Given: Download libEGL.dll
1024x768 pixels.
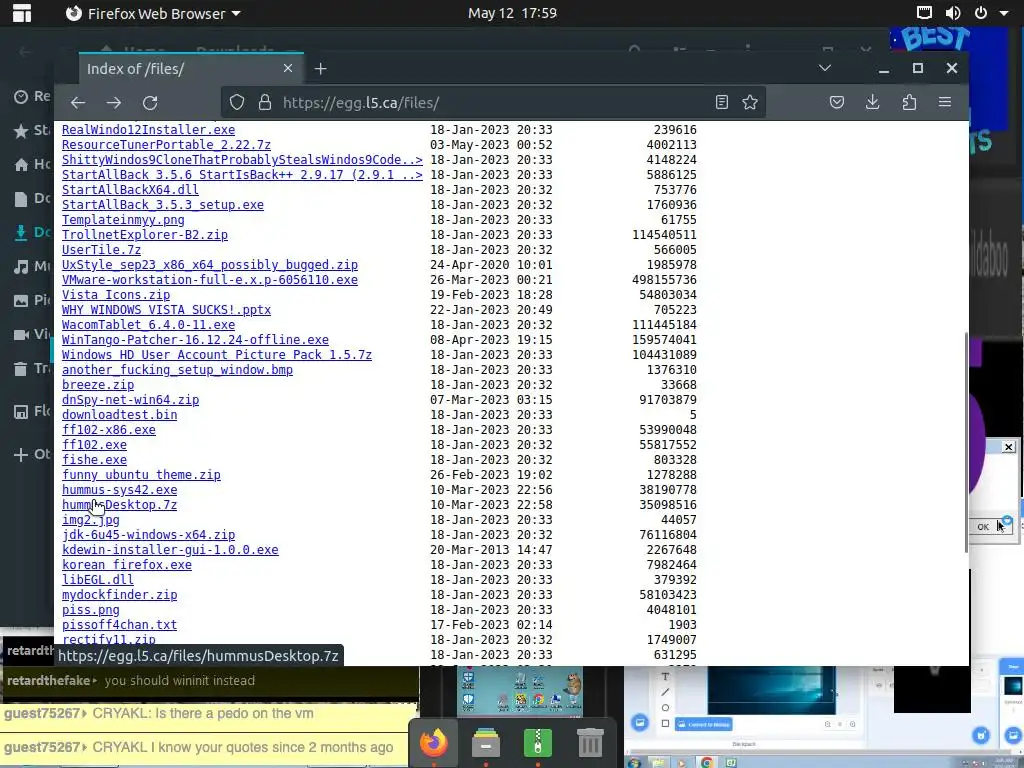Looking at the screenshot, I should pos(98,581).
